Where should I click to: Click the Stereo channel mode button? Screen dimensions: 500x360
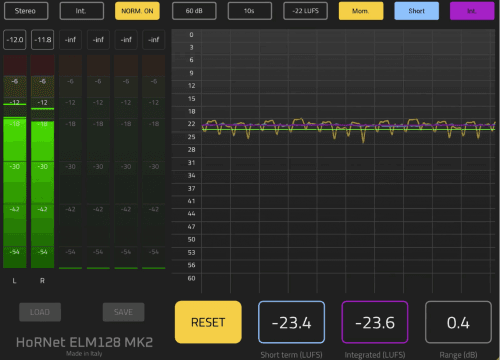point(26,11)
